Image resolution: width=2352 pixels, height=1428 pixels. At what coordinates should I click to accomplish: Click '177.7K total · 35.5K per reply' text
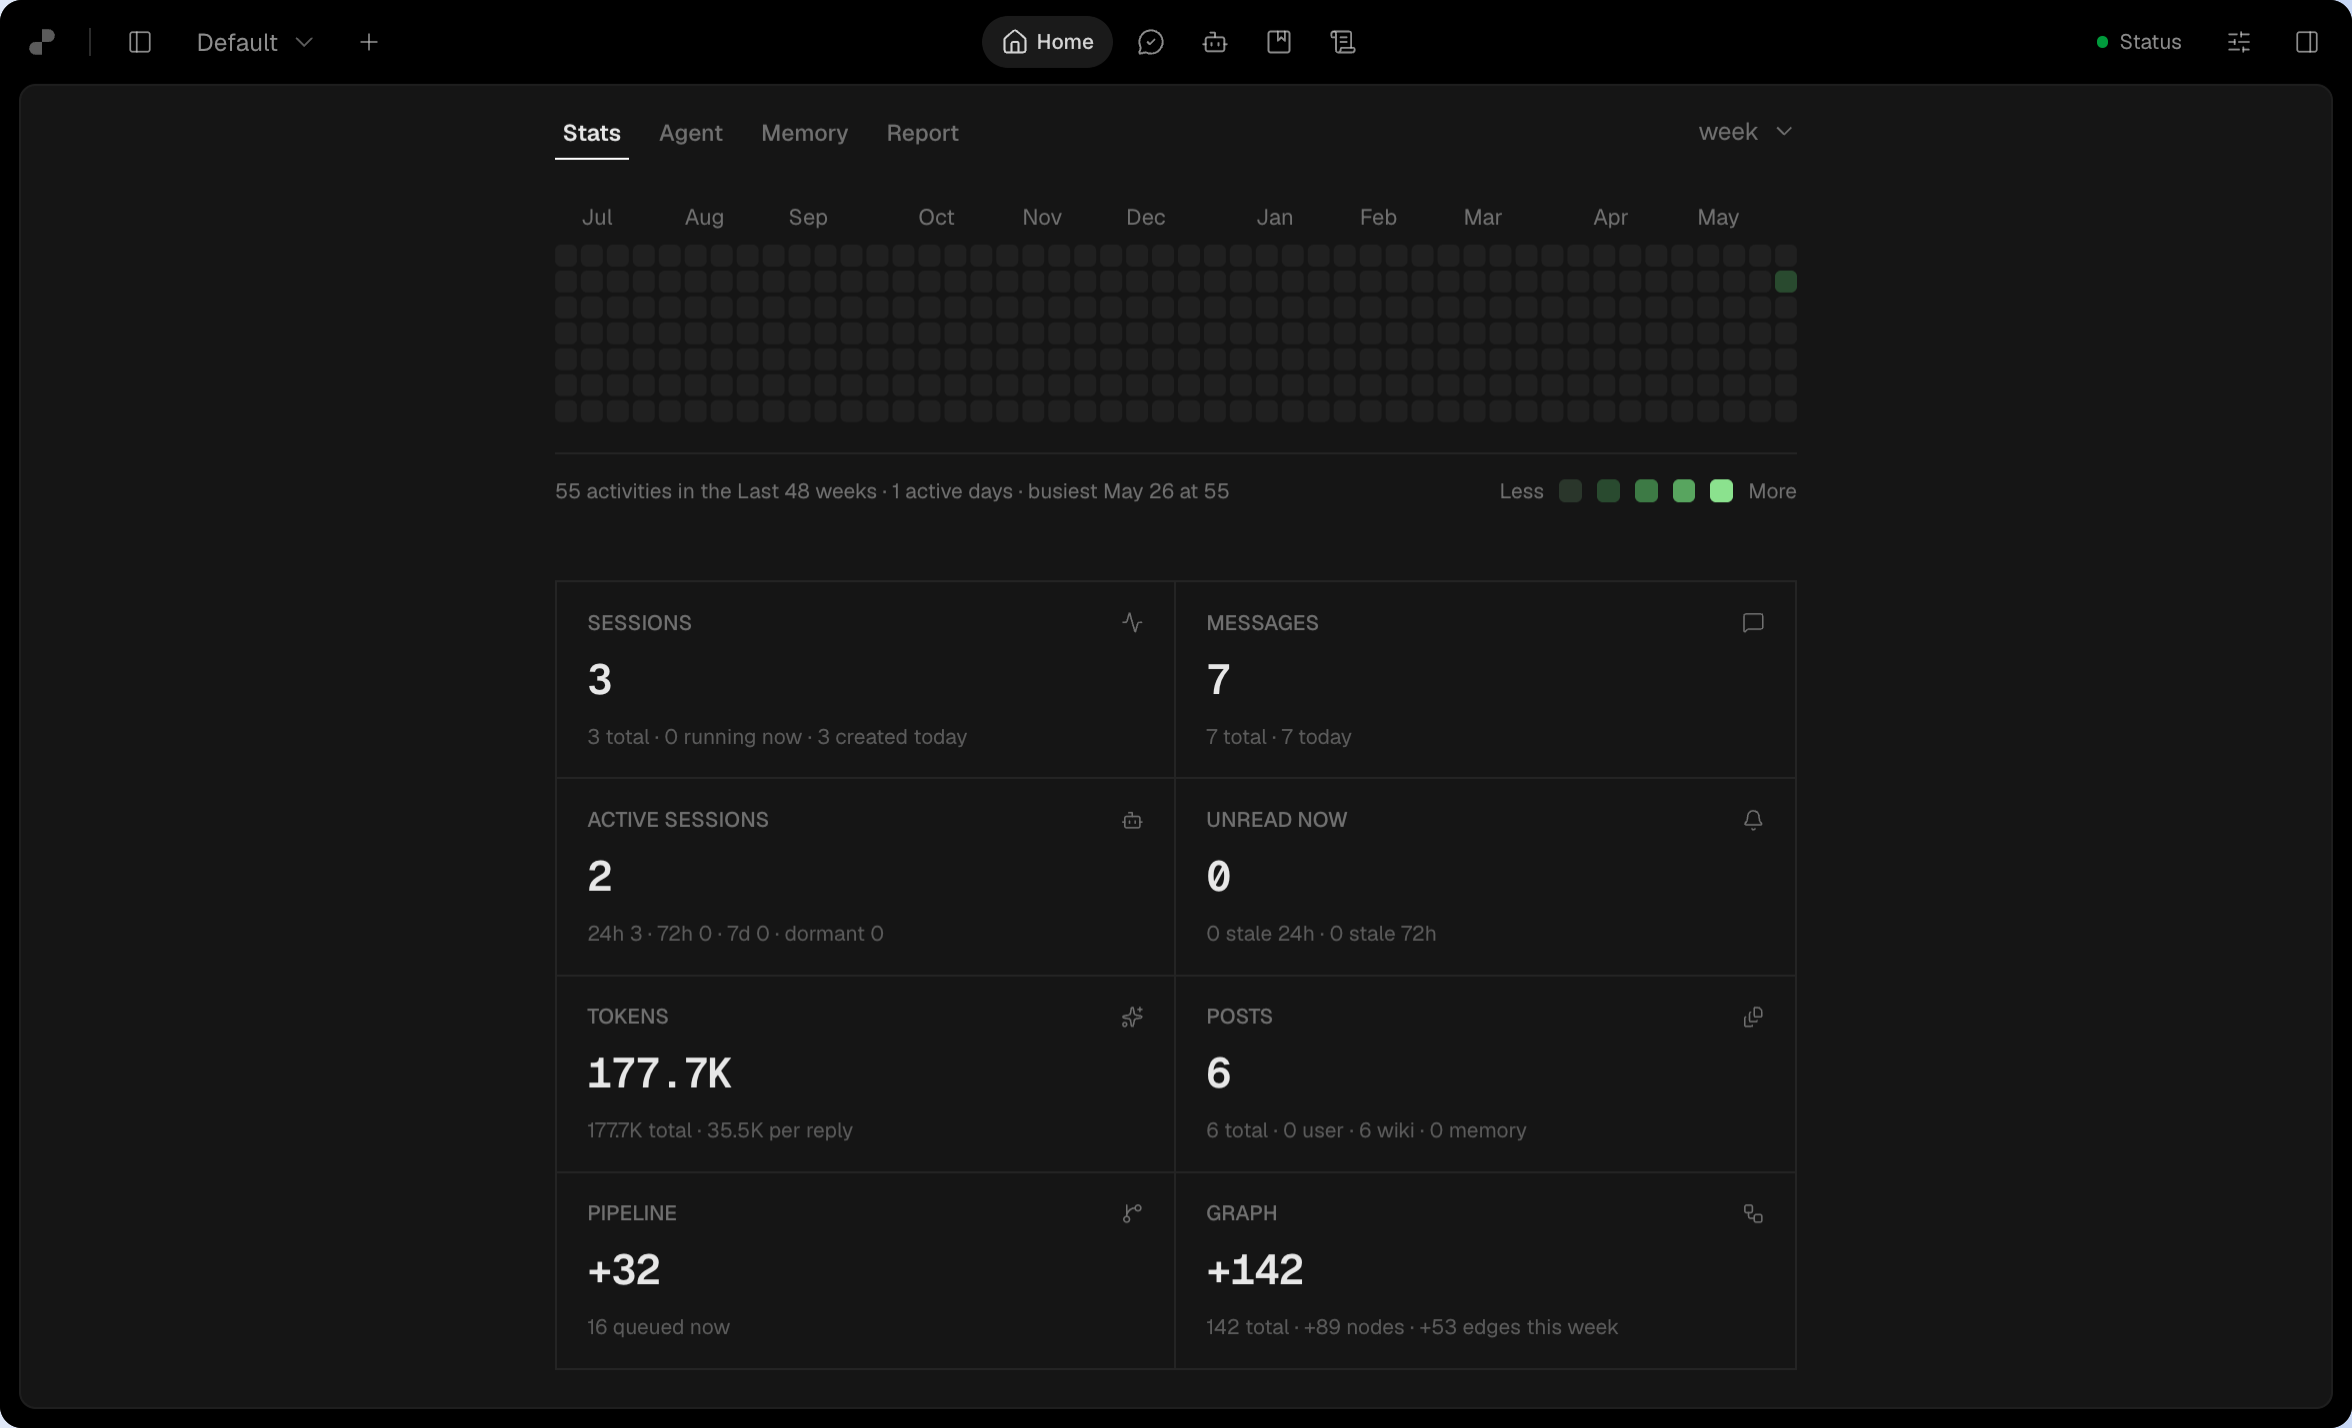pyautogui.click(x=720, y=1130)
